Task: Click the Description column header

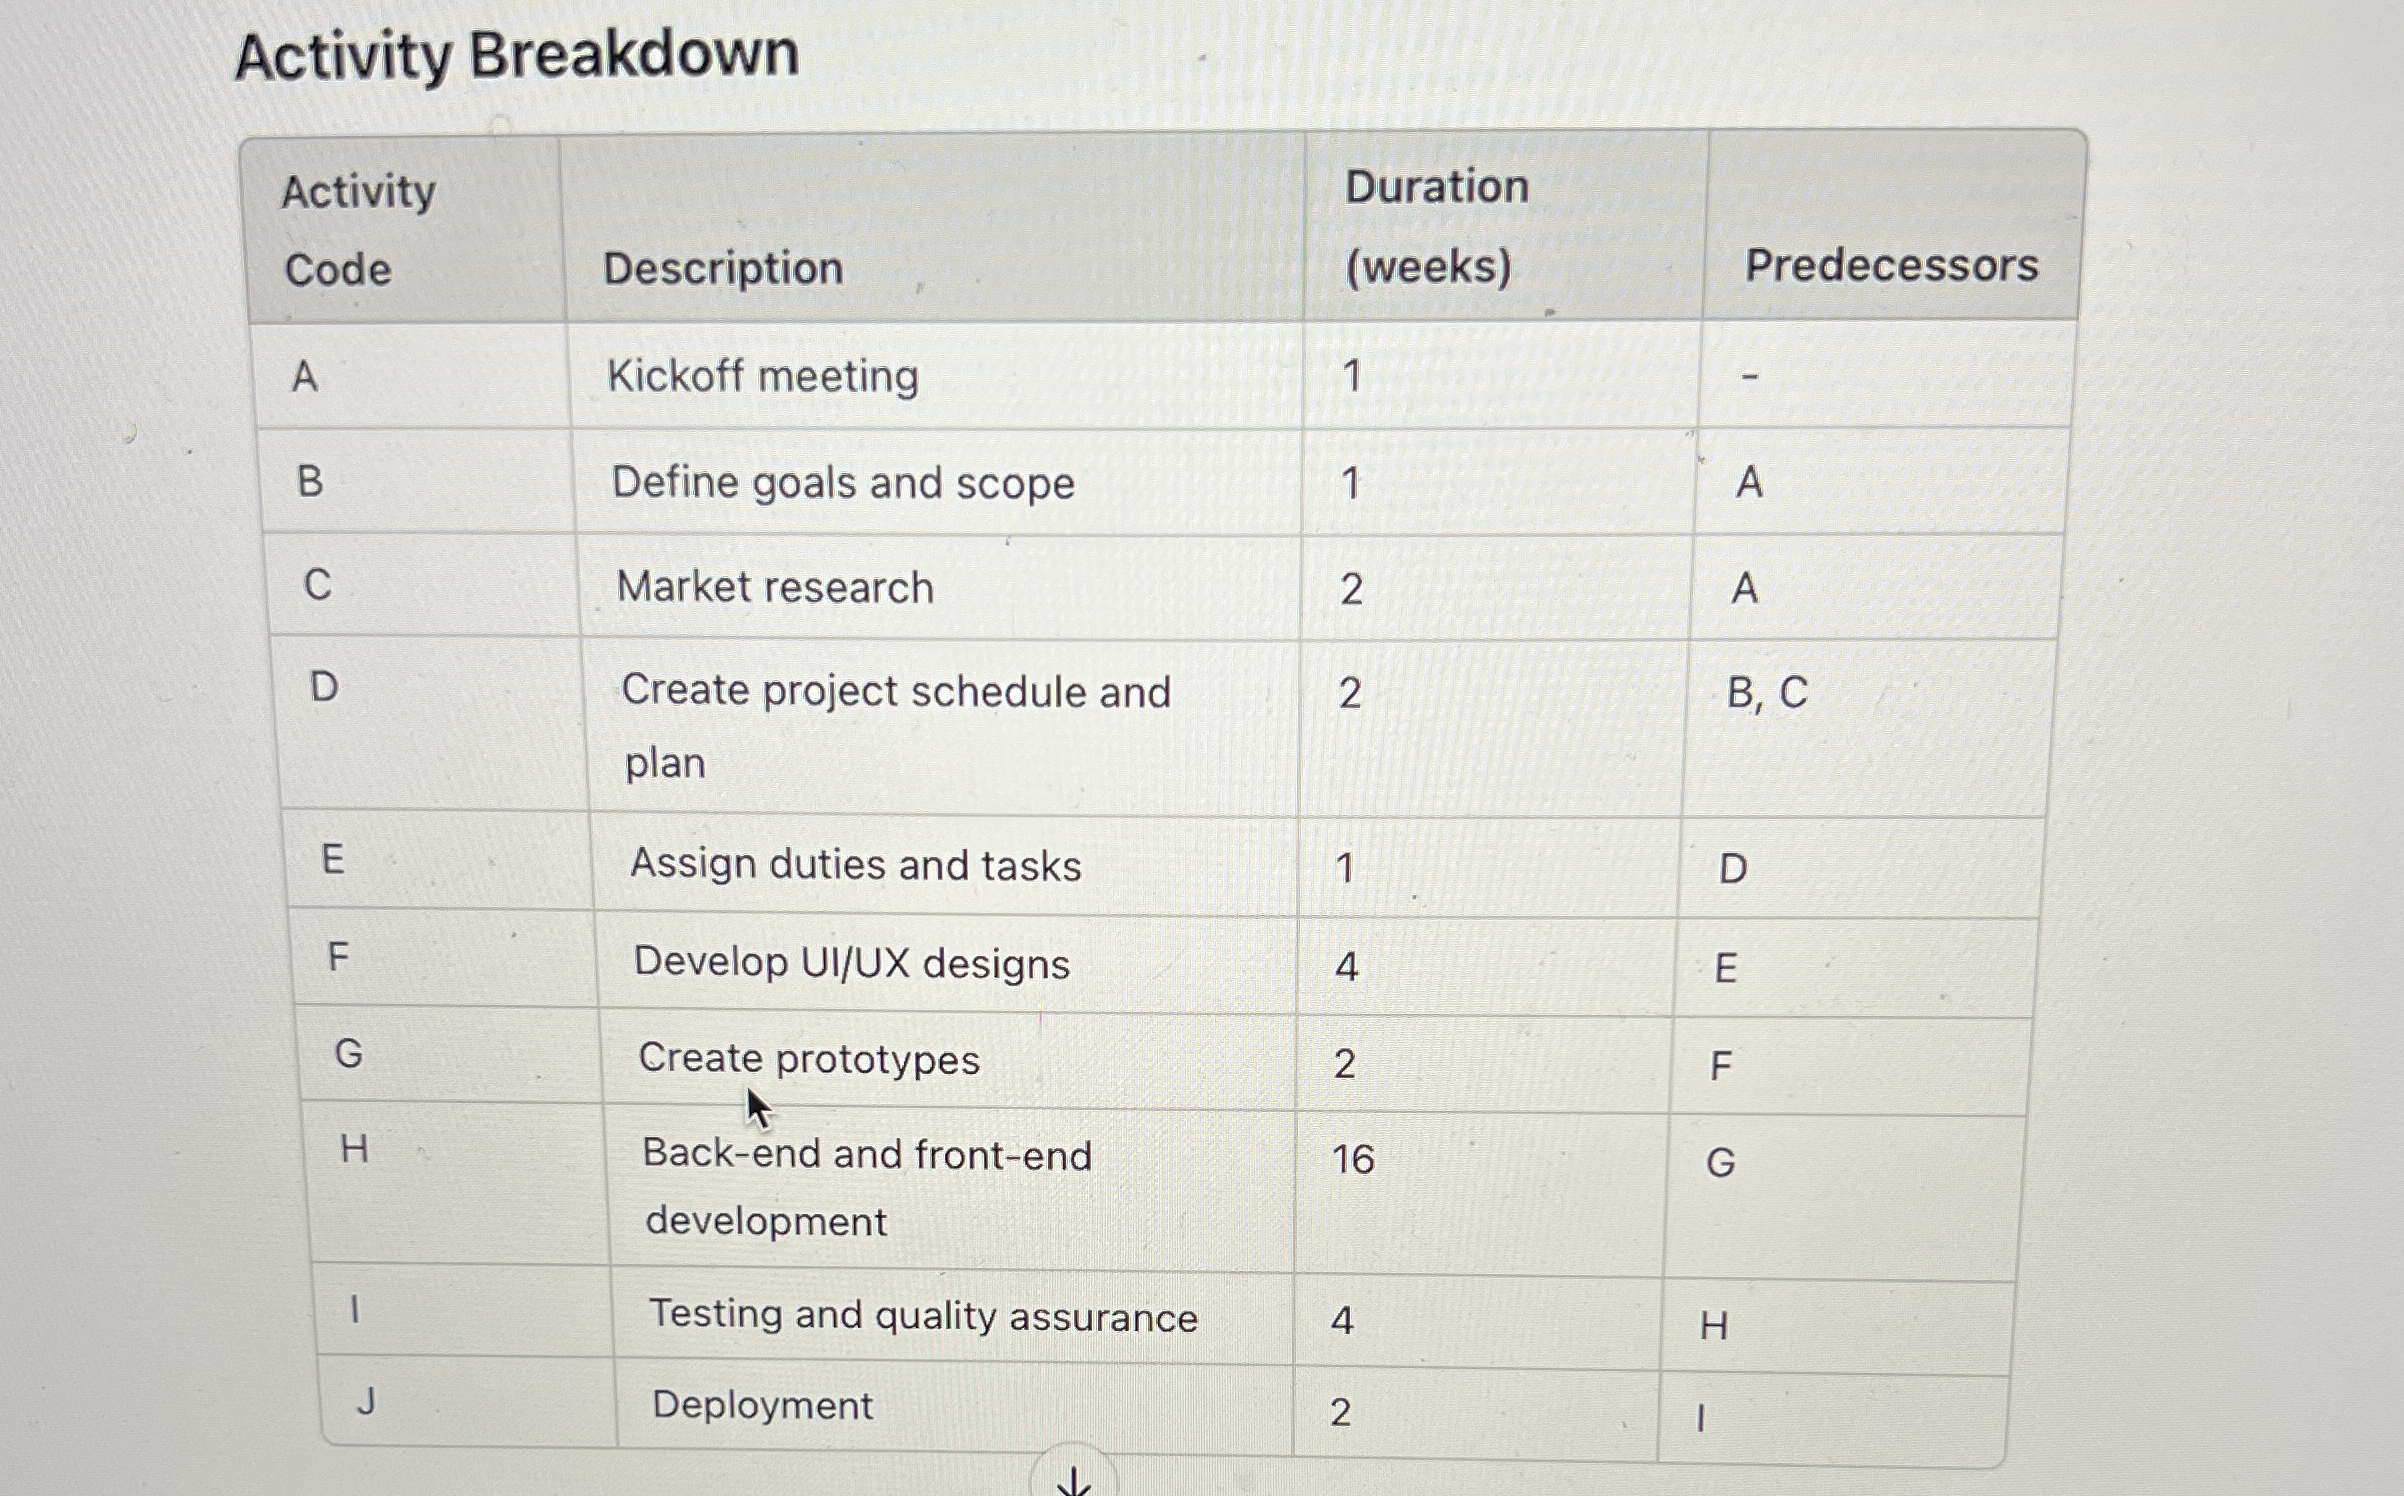Action: tap(933, 228)
